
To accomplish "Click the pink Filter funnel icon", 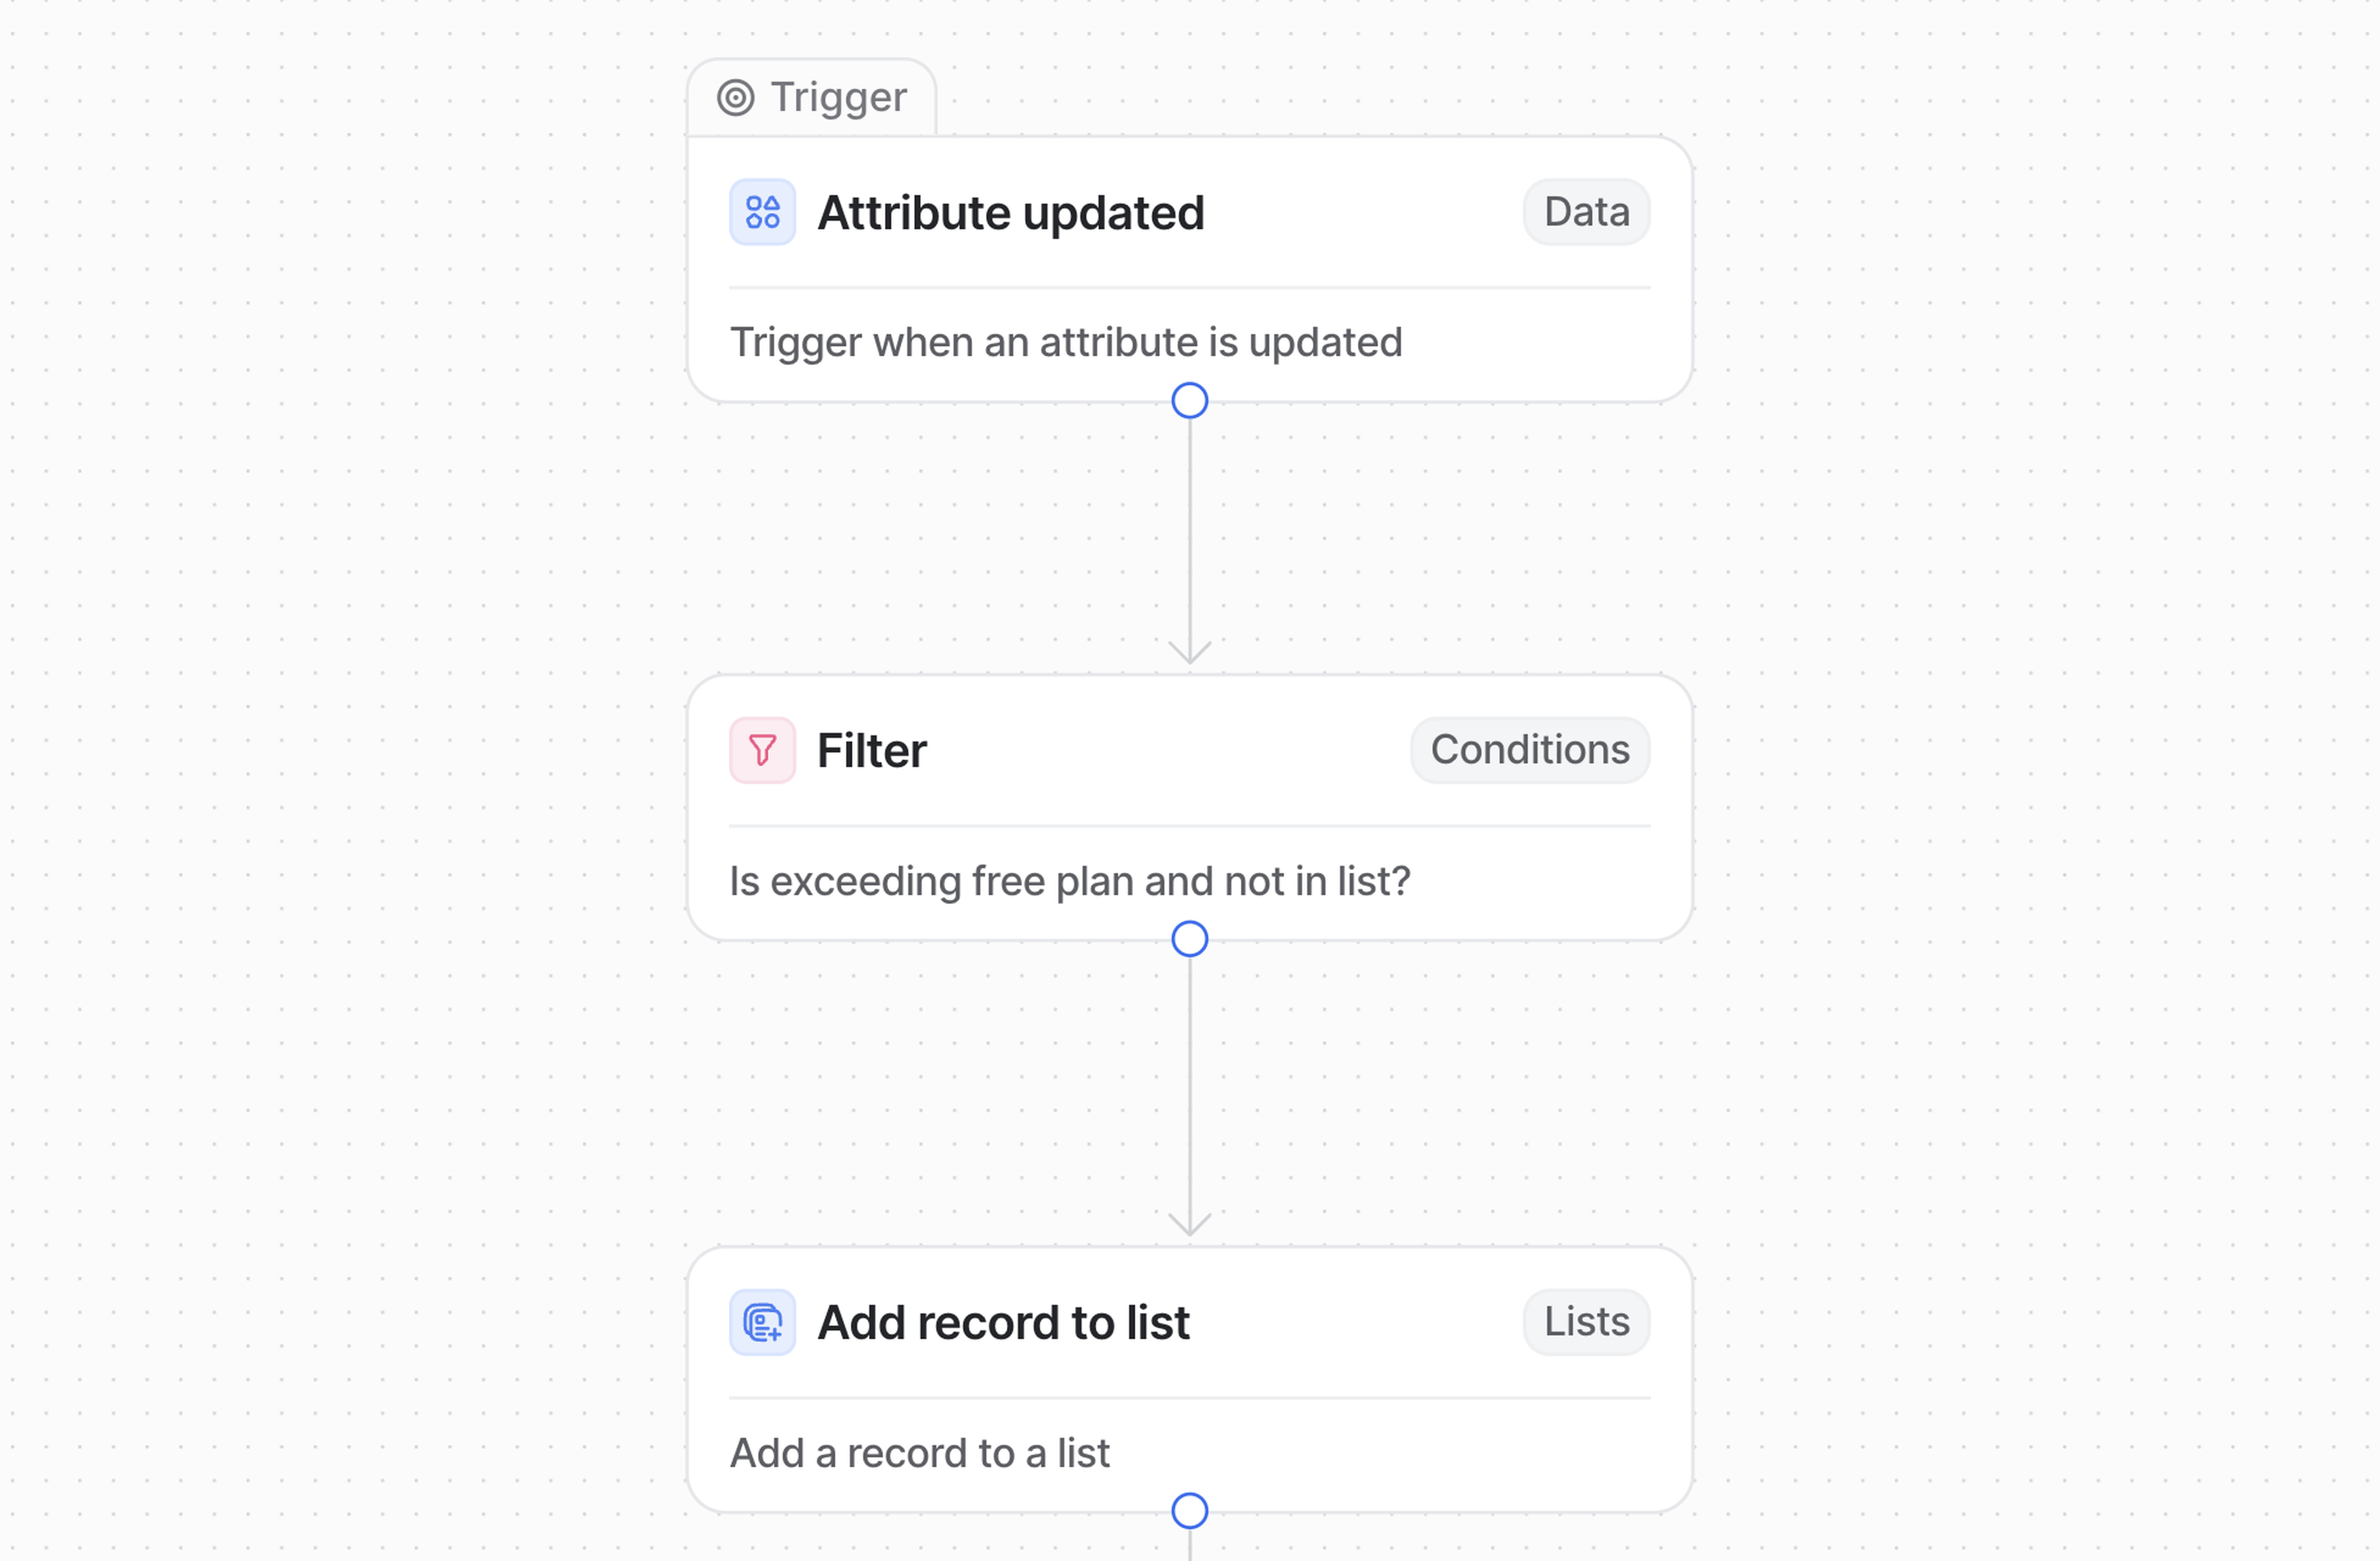I will tap(762, 750).
